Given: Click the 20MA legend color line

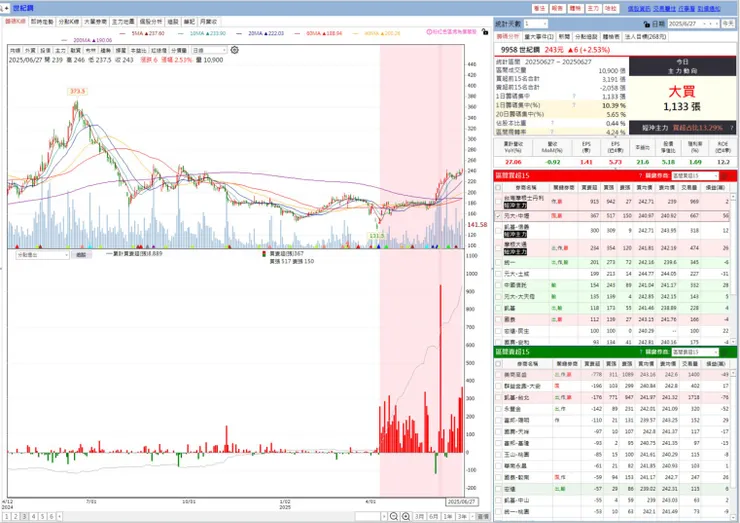Looking at the screenshot, I should point(239,34).
